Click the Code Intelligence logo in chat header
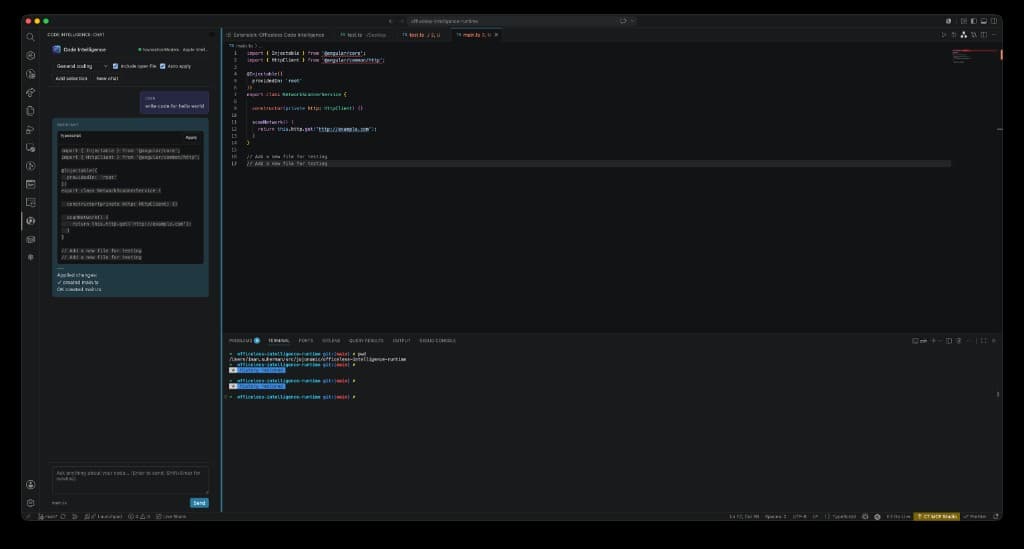The width and height of the screenshot is (1024, 549). coord(57,50)
